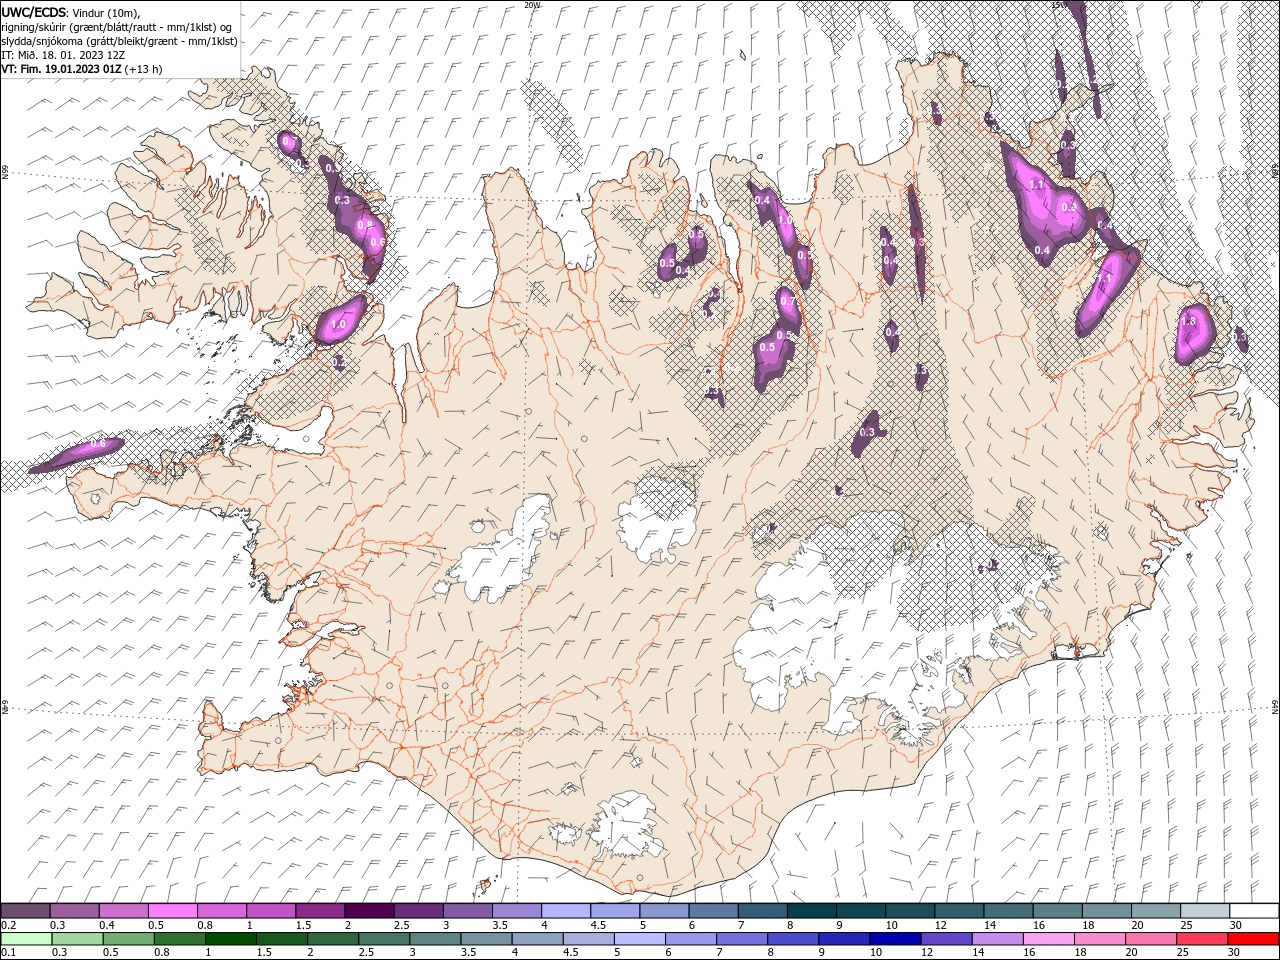The image size is (1280, 960).
Task: Click the 'UWC/ECDS' title text
Action: tap(35, 11)
